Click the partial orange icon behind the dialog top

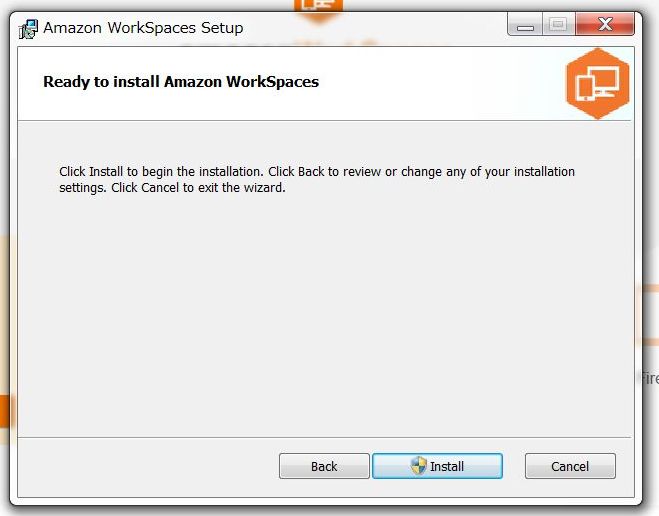(318, 7)
